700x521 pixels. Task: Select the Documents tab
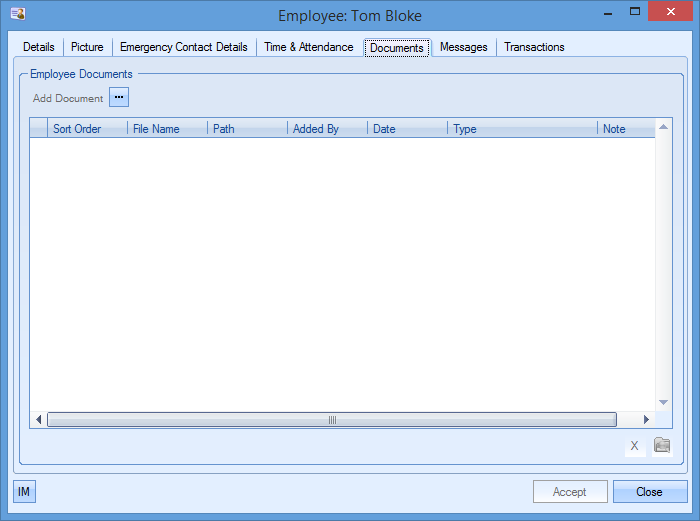click(396, 48)
